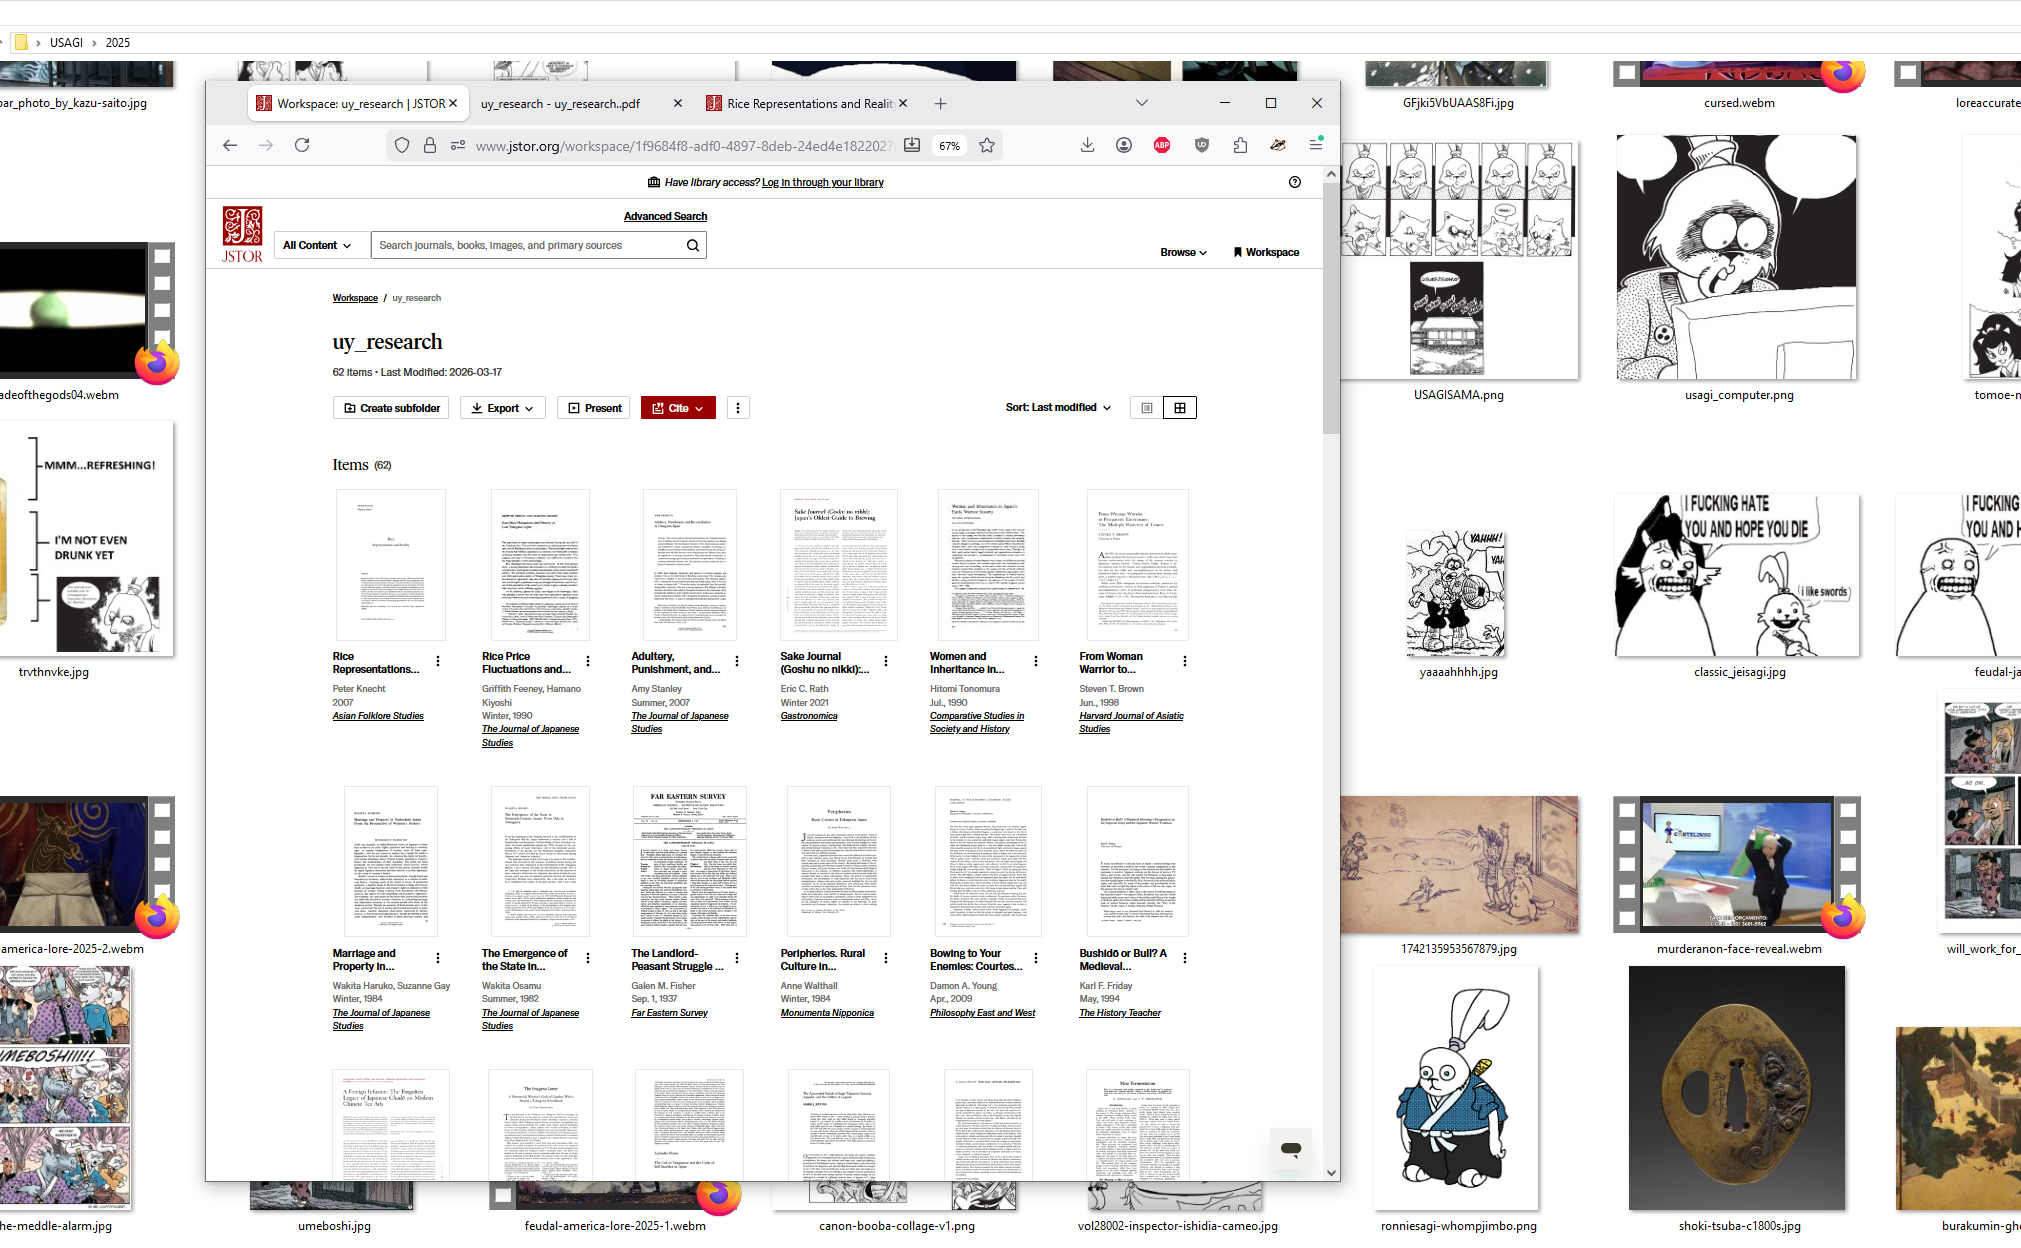Open the Browse menu in JSTOR header

pyautogui.click(x=1183, y=252)
